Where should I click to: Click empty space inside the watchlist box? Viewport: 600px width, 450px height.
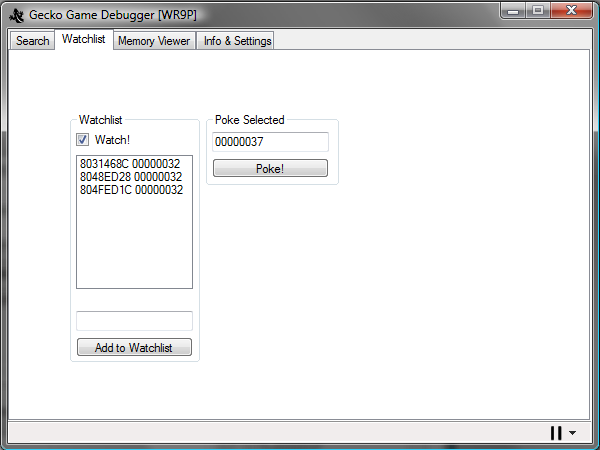(134, 245)
